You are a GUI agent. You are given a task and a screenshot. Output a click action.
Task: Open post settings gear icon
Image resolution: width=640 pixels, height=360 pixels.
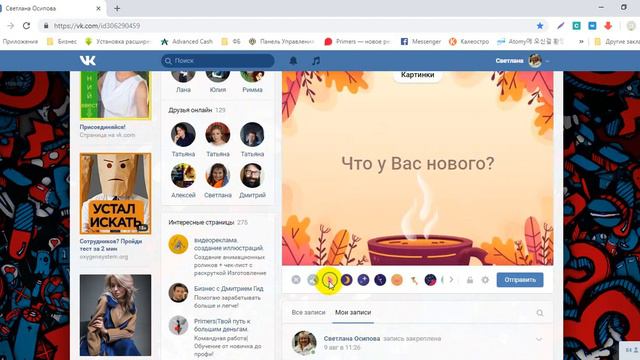tap(485, 280)
